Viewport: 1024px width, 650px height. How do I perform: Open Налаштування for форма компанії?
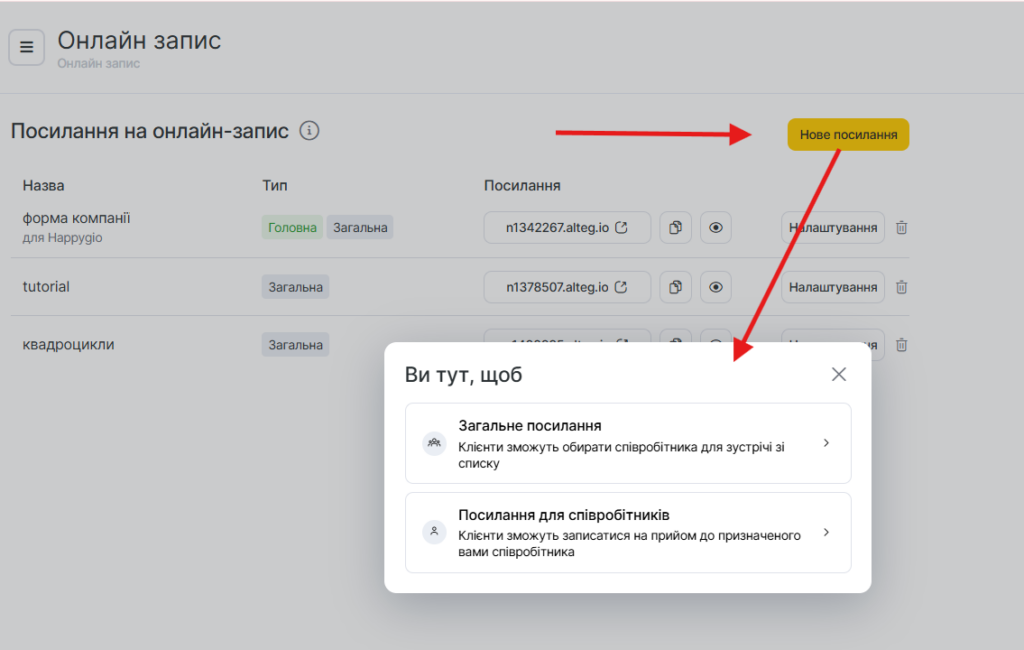point(833,228)
